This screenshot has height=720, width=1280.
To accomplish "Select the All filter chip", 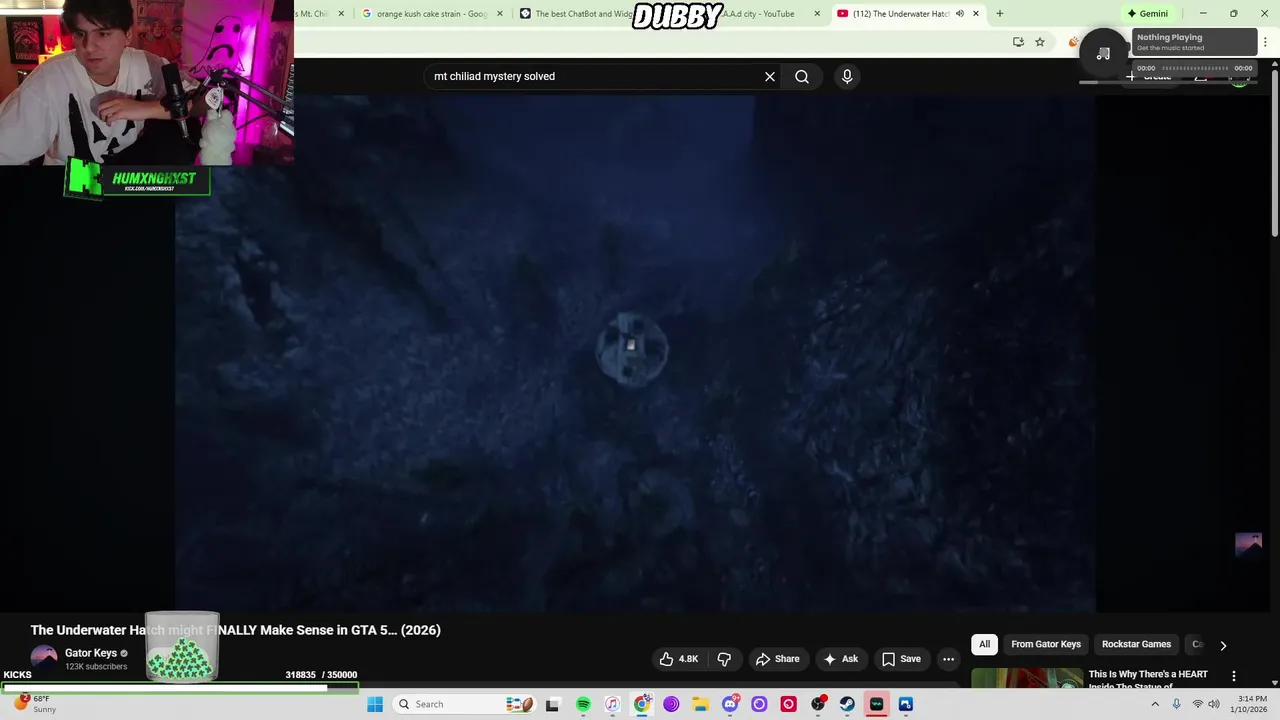I will (x=984, y=644).
